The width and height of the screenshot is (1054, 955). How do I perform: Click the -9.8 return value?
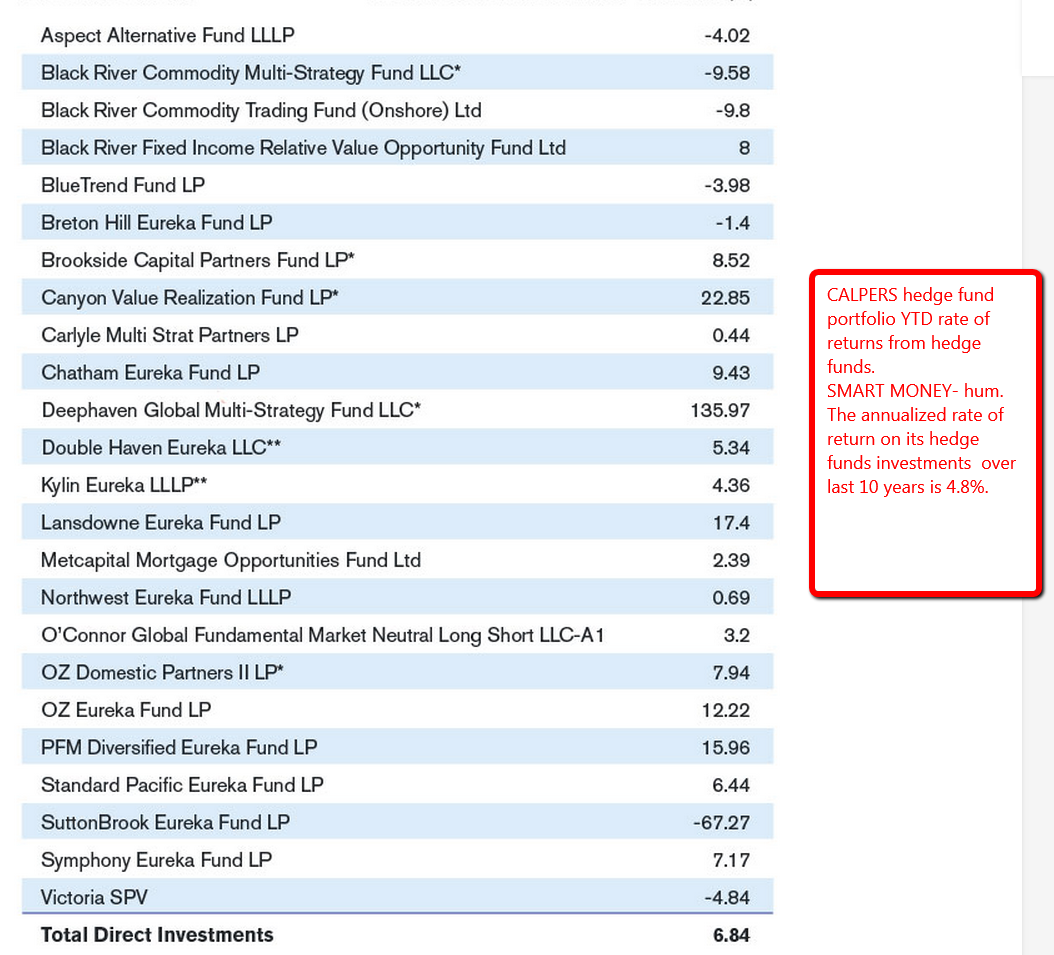click(733, 110)
